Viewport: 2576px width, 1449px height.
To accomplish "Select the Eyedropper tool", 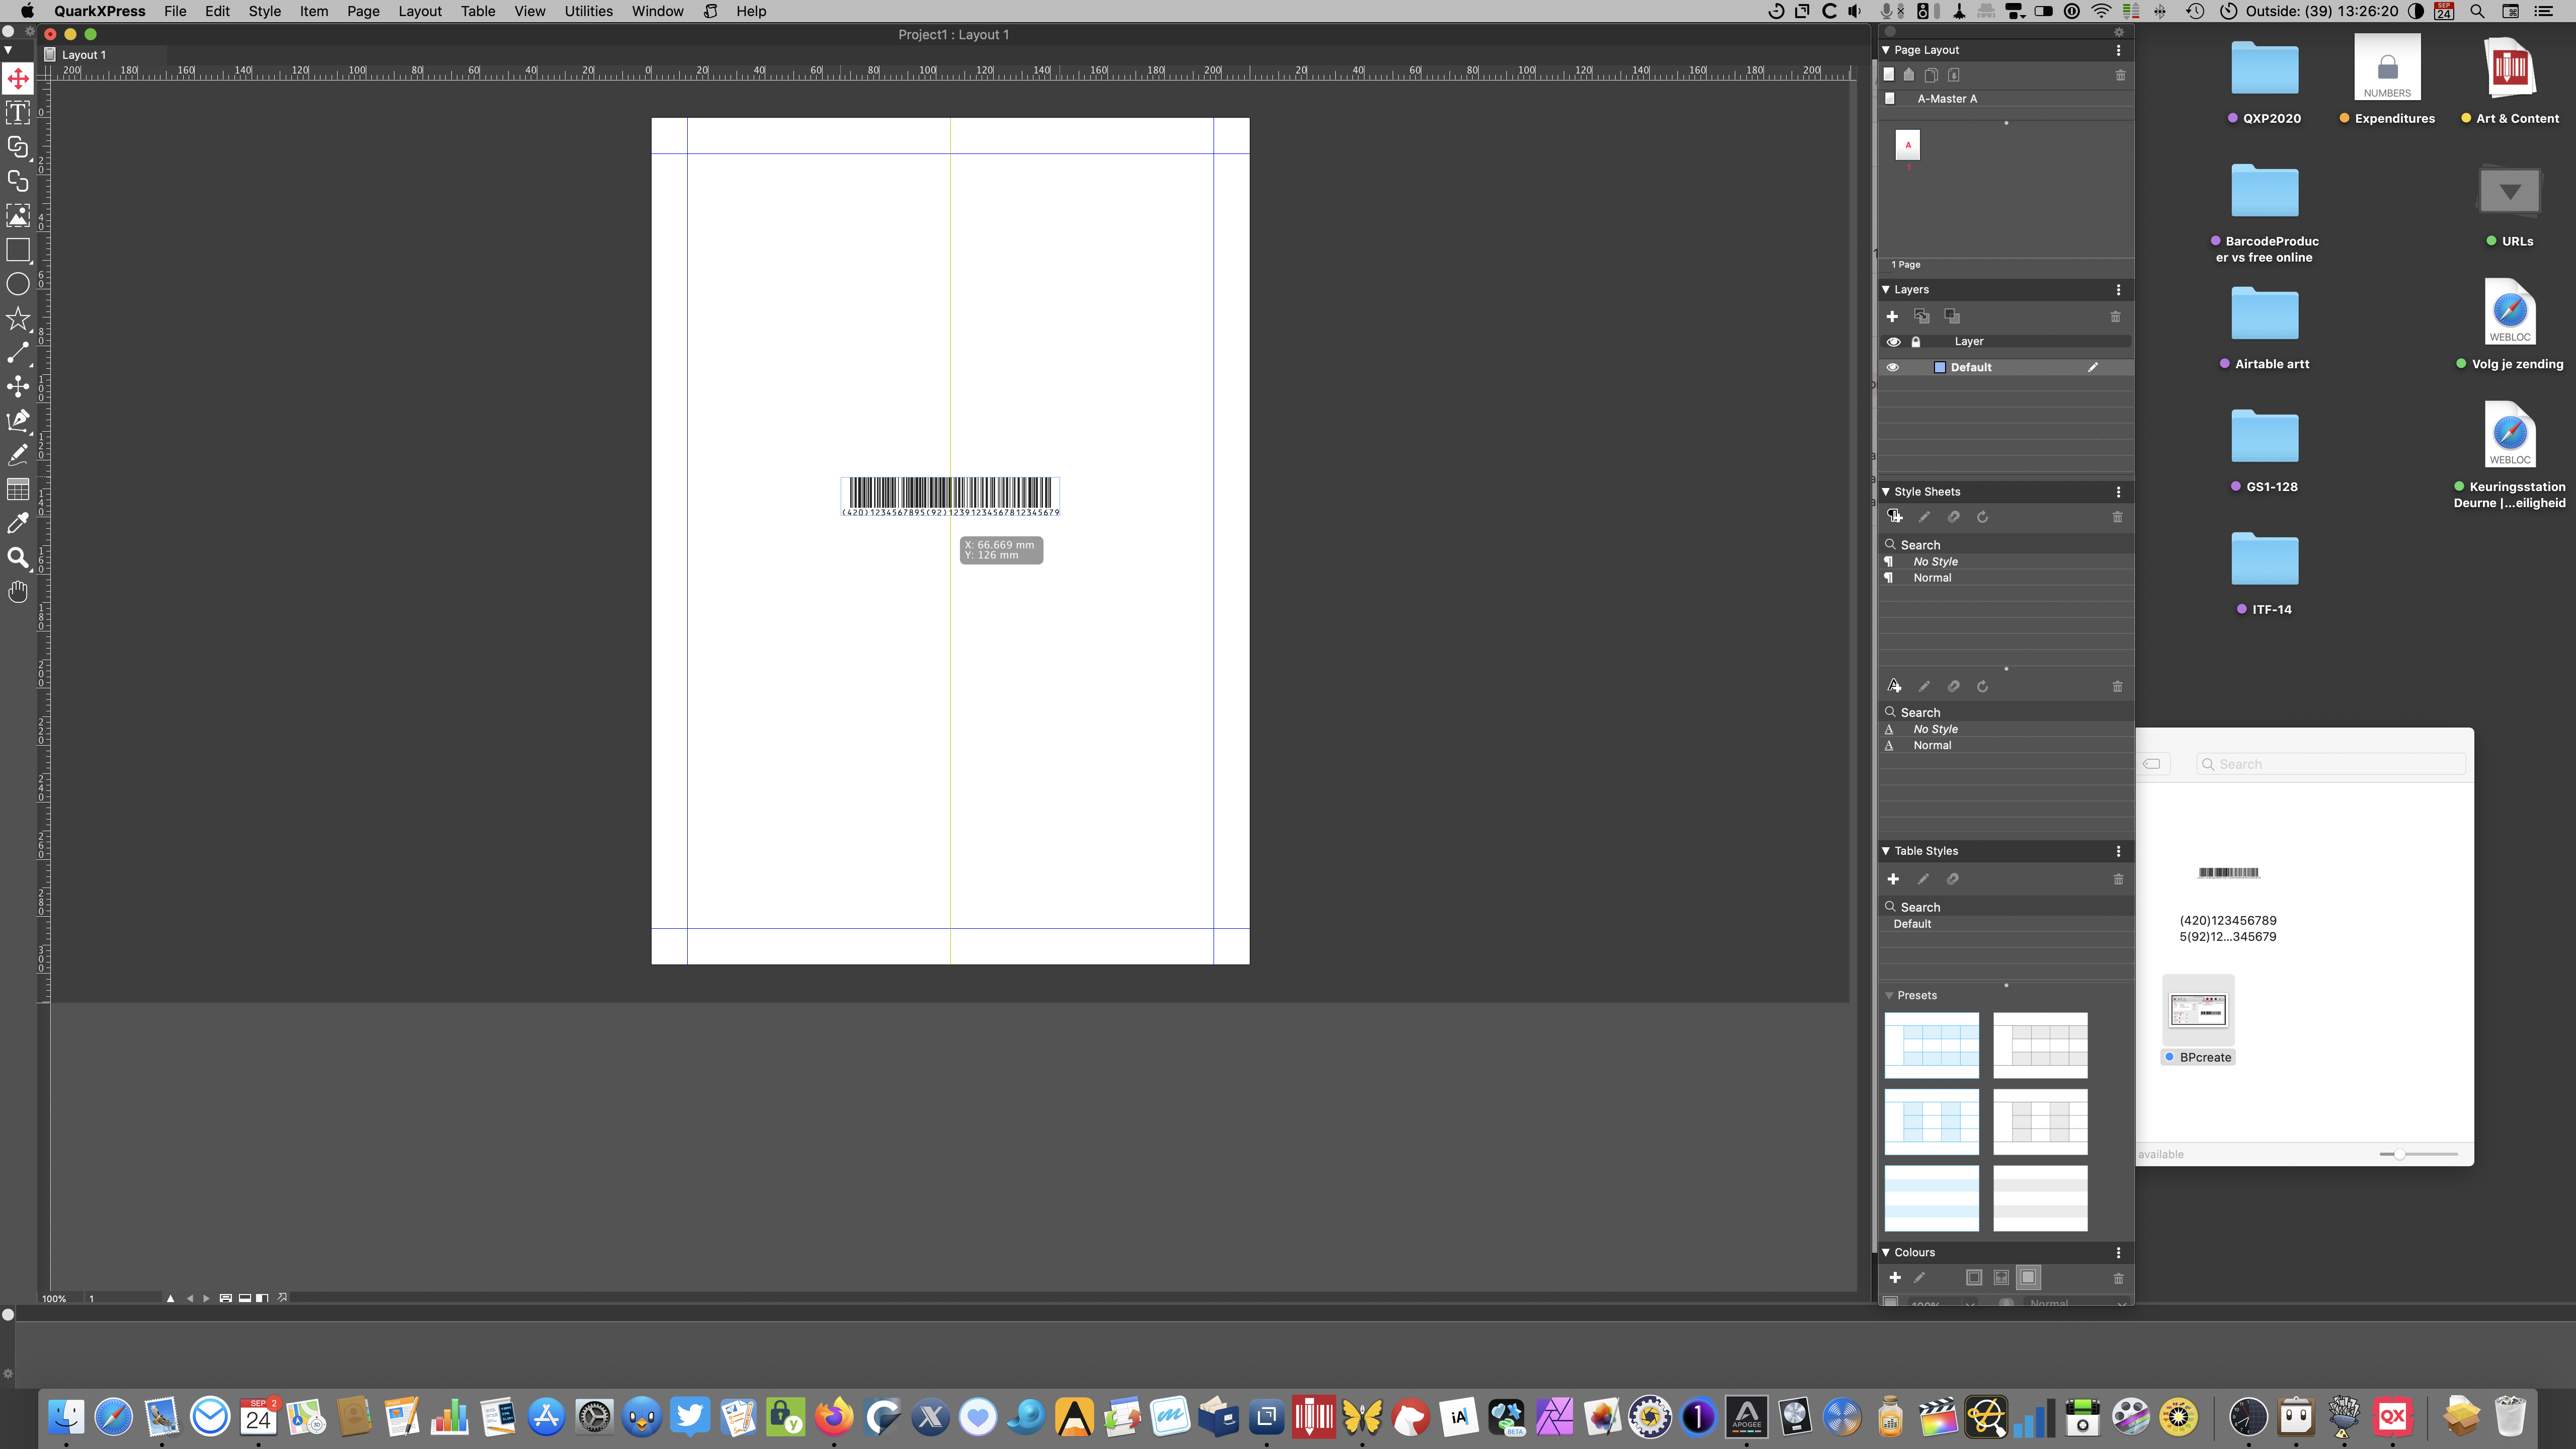I will (18, 523).
